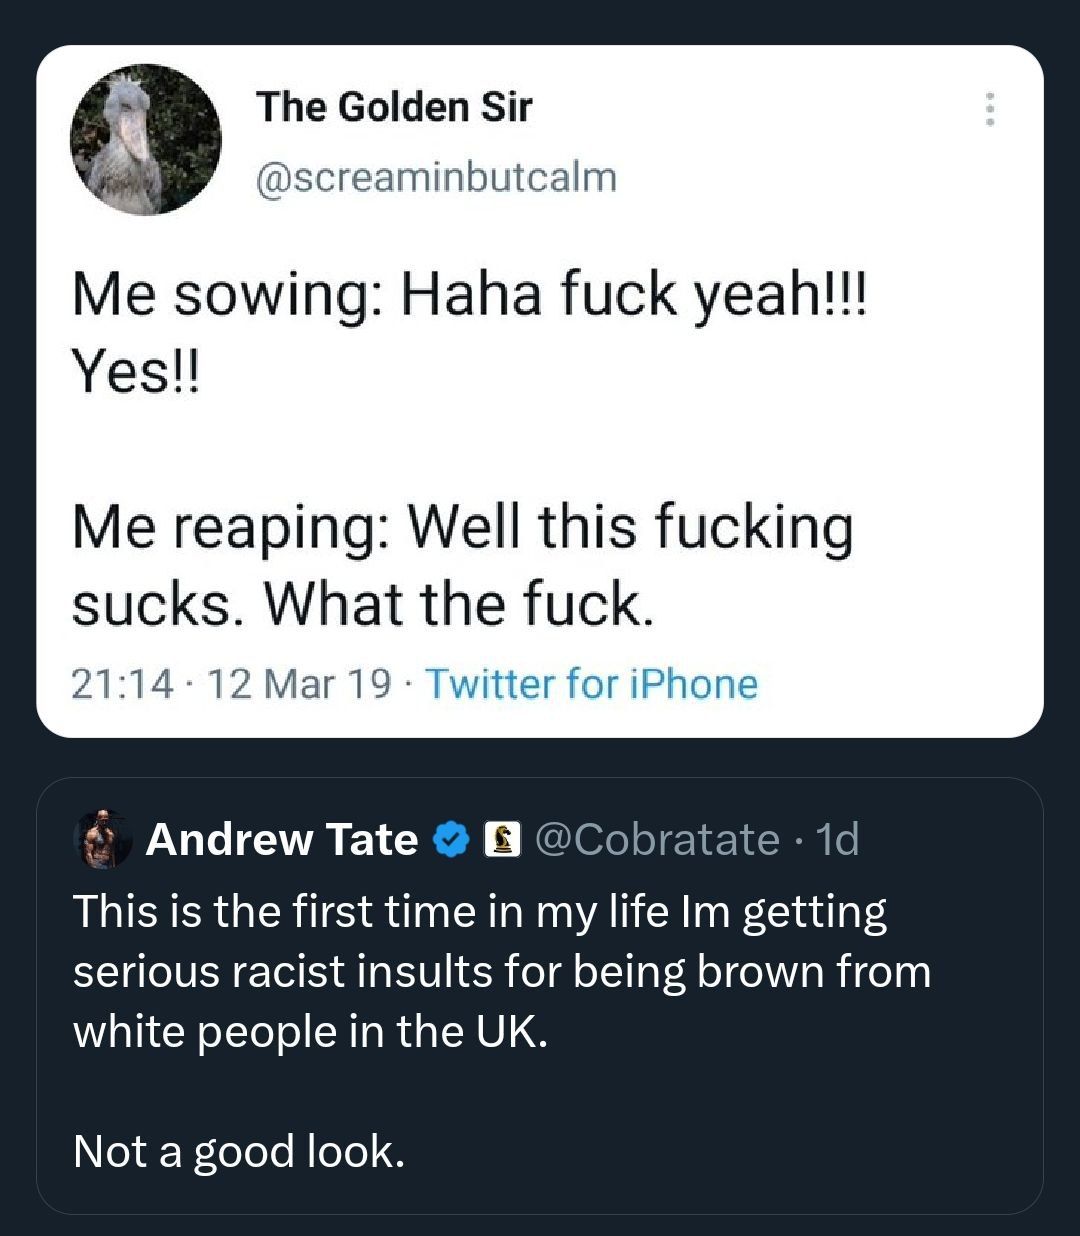
Task: Click the shoebill bird profile picture
Action: (x=145, y=140)
